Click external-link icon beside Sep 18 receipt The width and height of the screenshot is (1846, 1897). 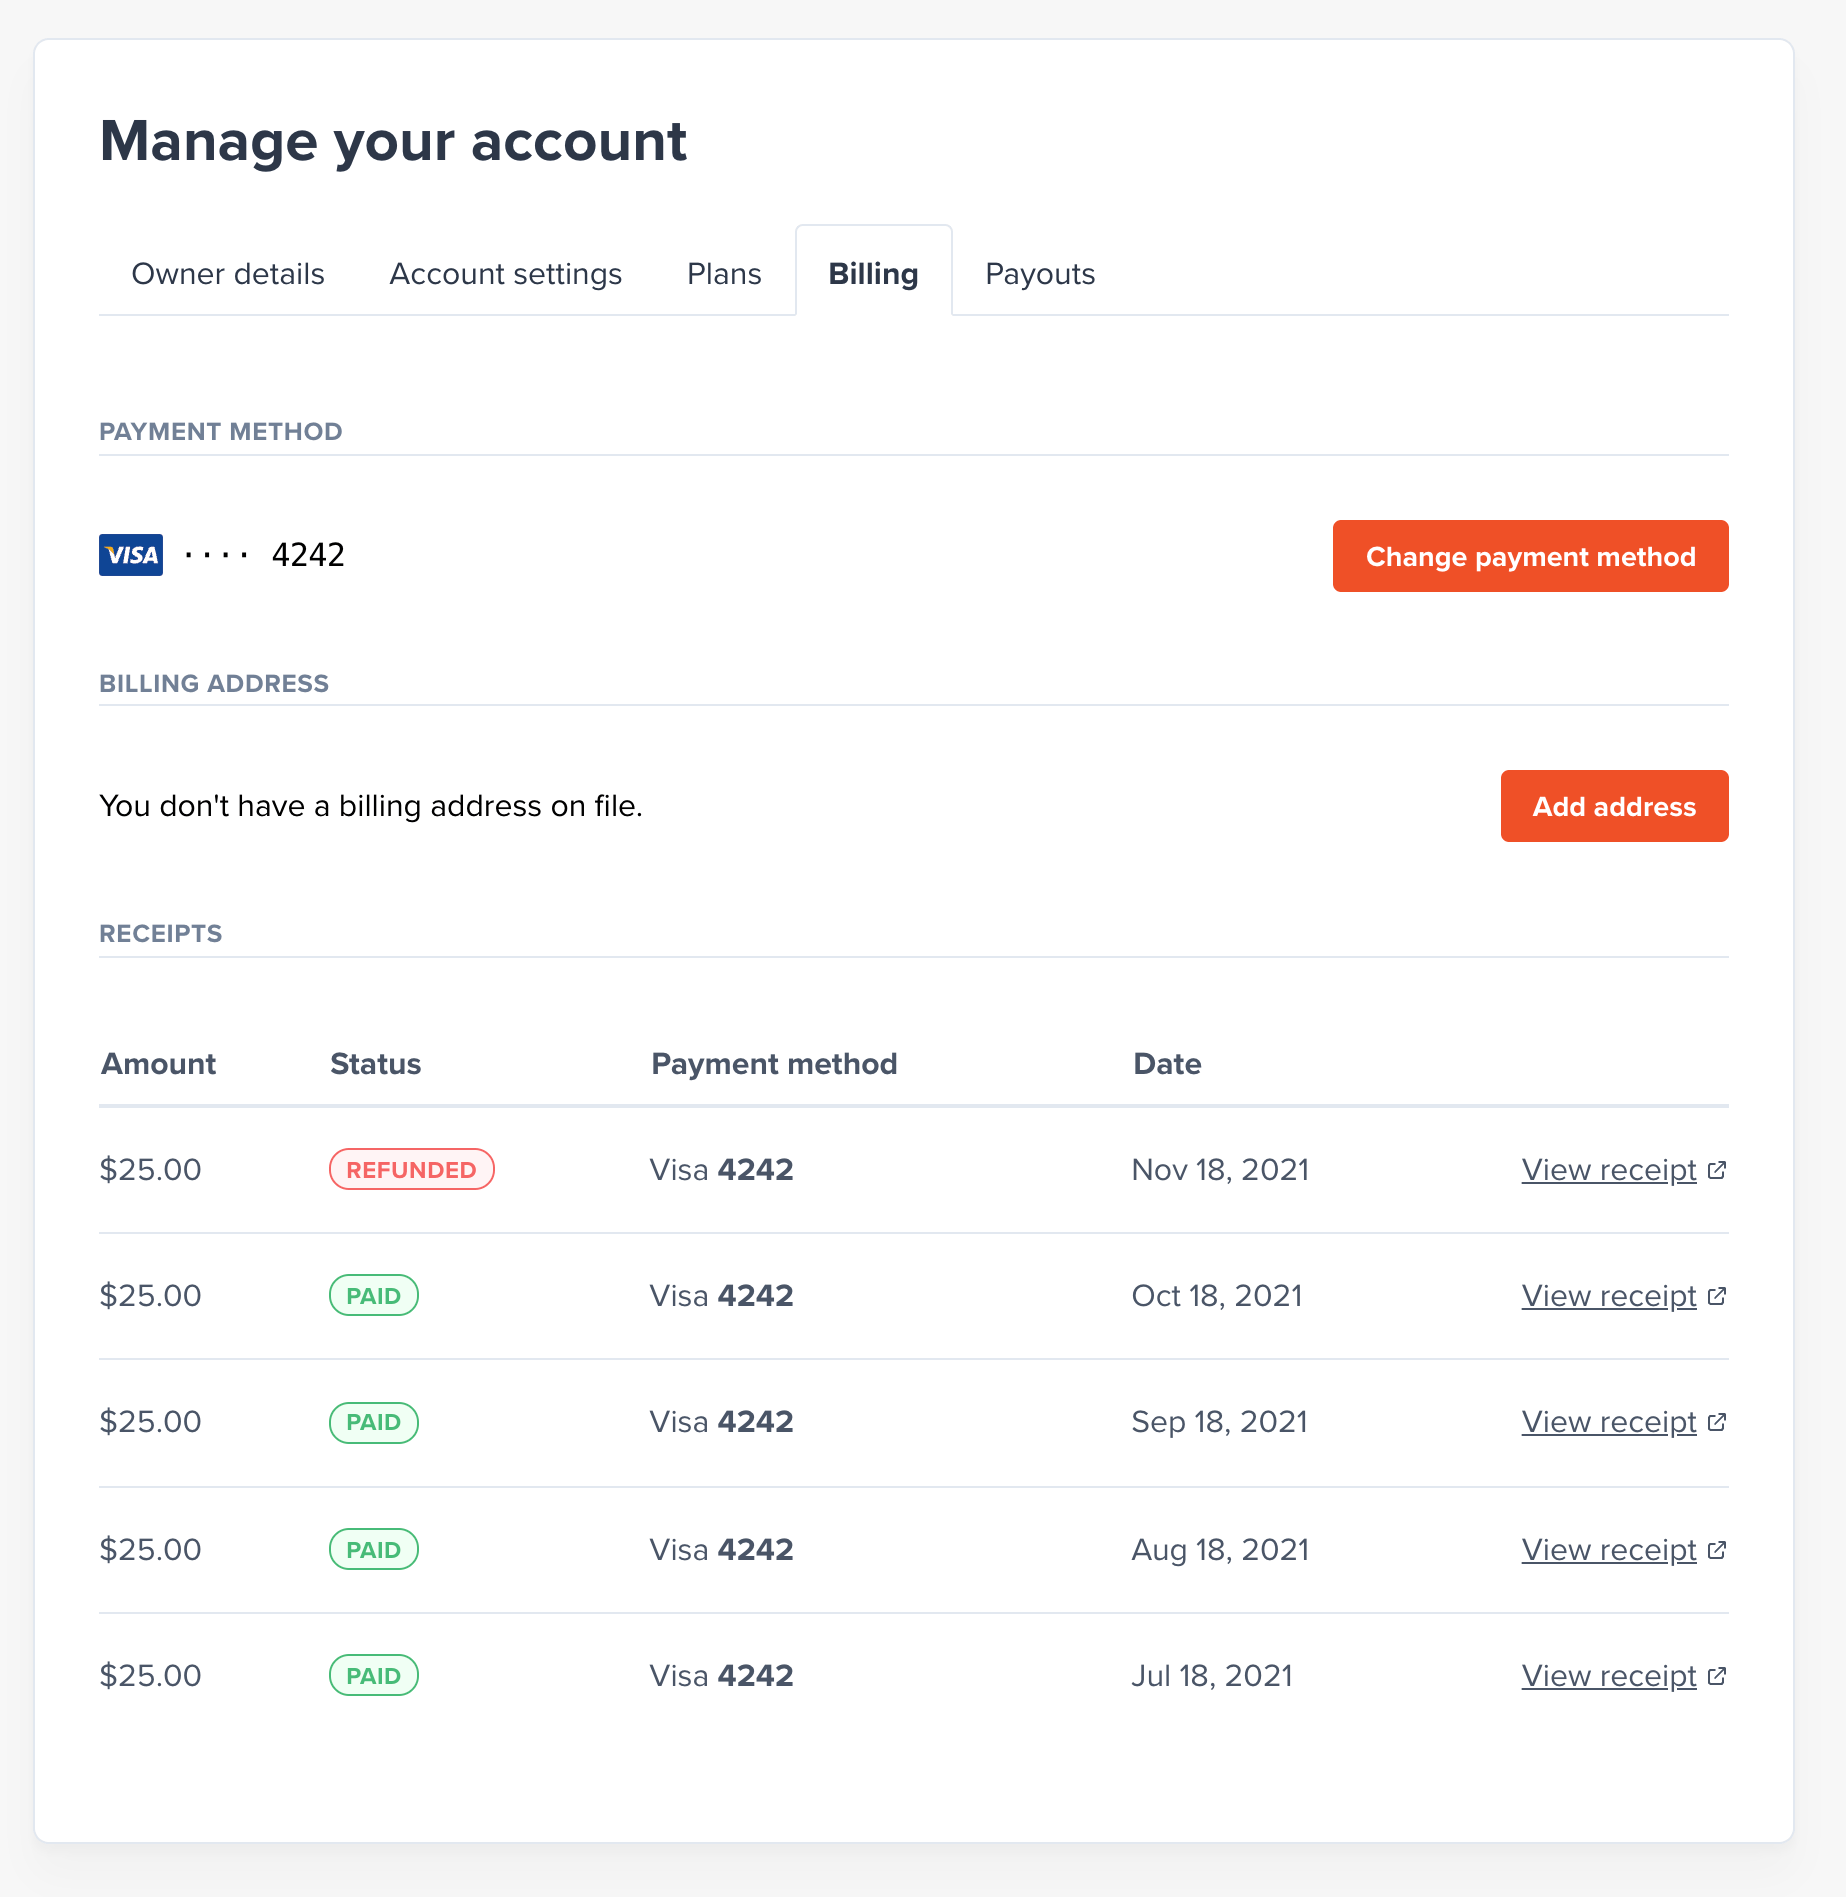point(1718,1421)
